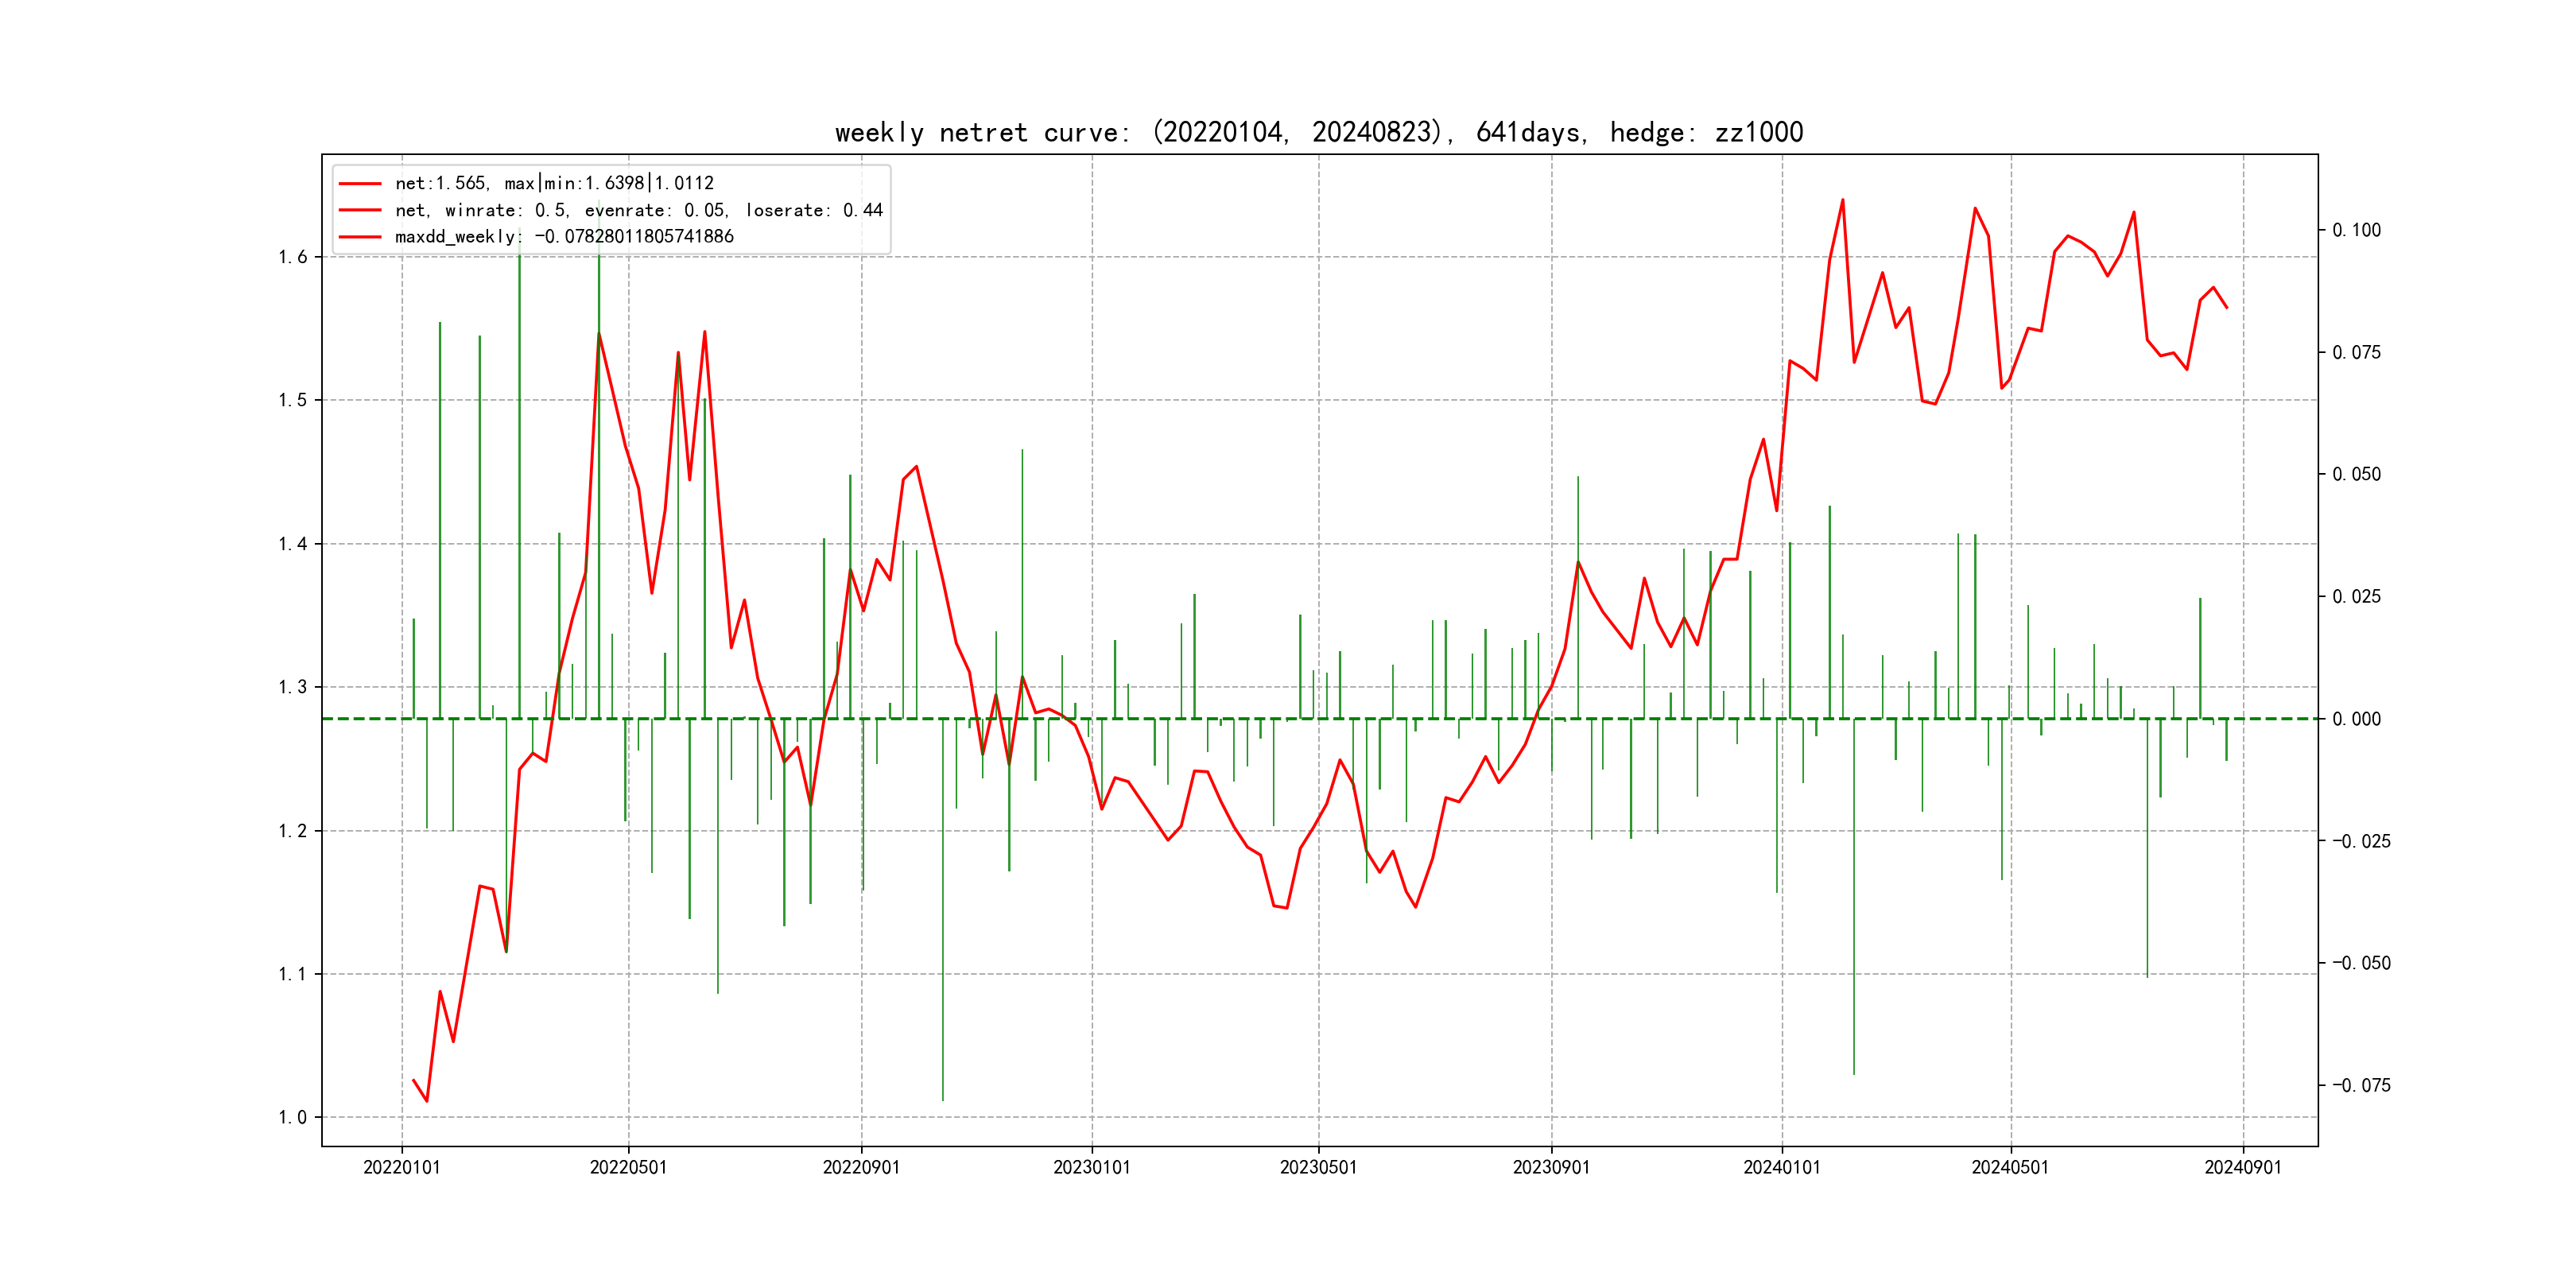Click the 0.100 right axis tick label
2576x1288 pixels.
click(2356, 230)
